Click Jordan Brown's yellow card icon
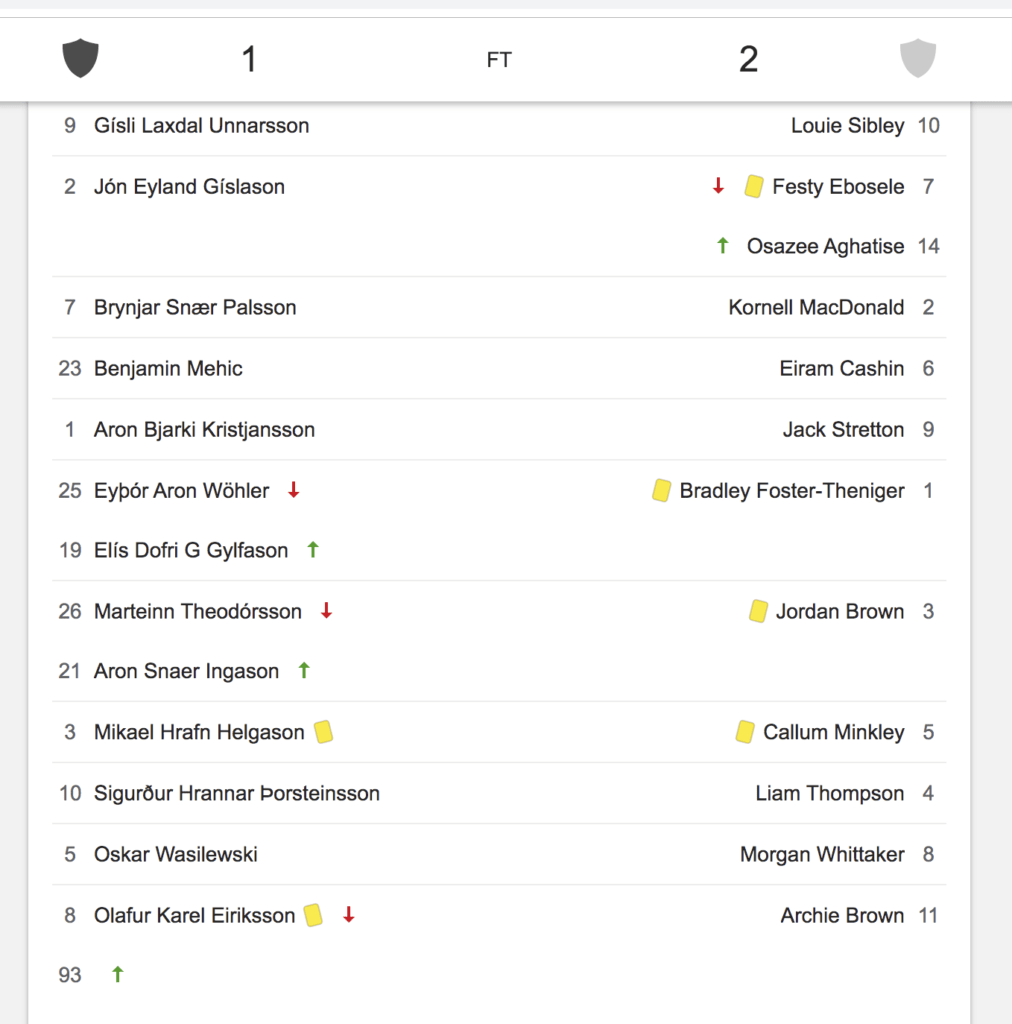 (x=758, y=611)
